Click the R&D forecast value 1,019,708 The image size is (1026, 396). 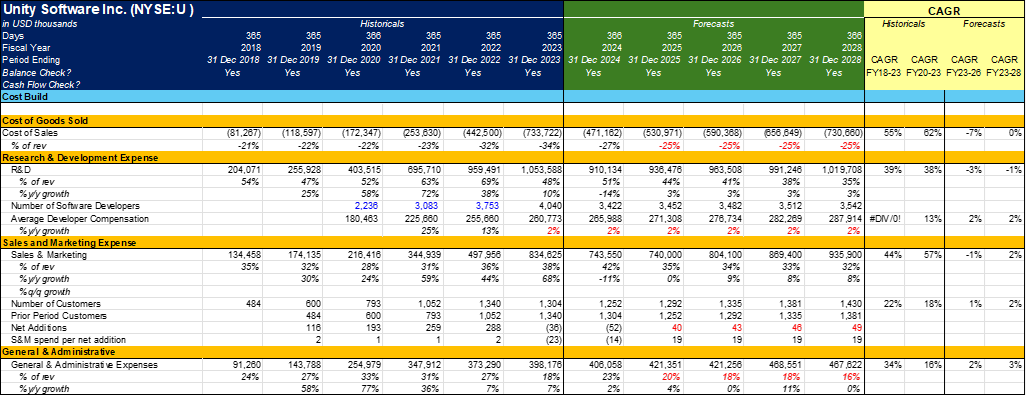(x=843, y=169)
